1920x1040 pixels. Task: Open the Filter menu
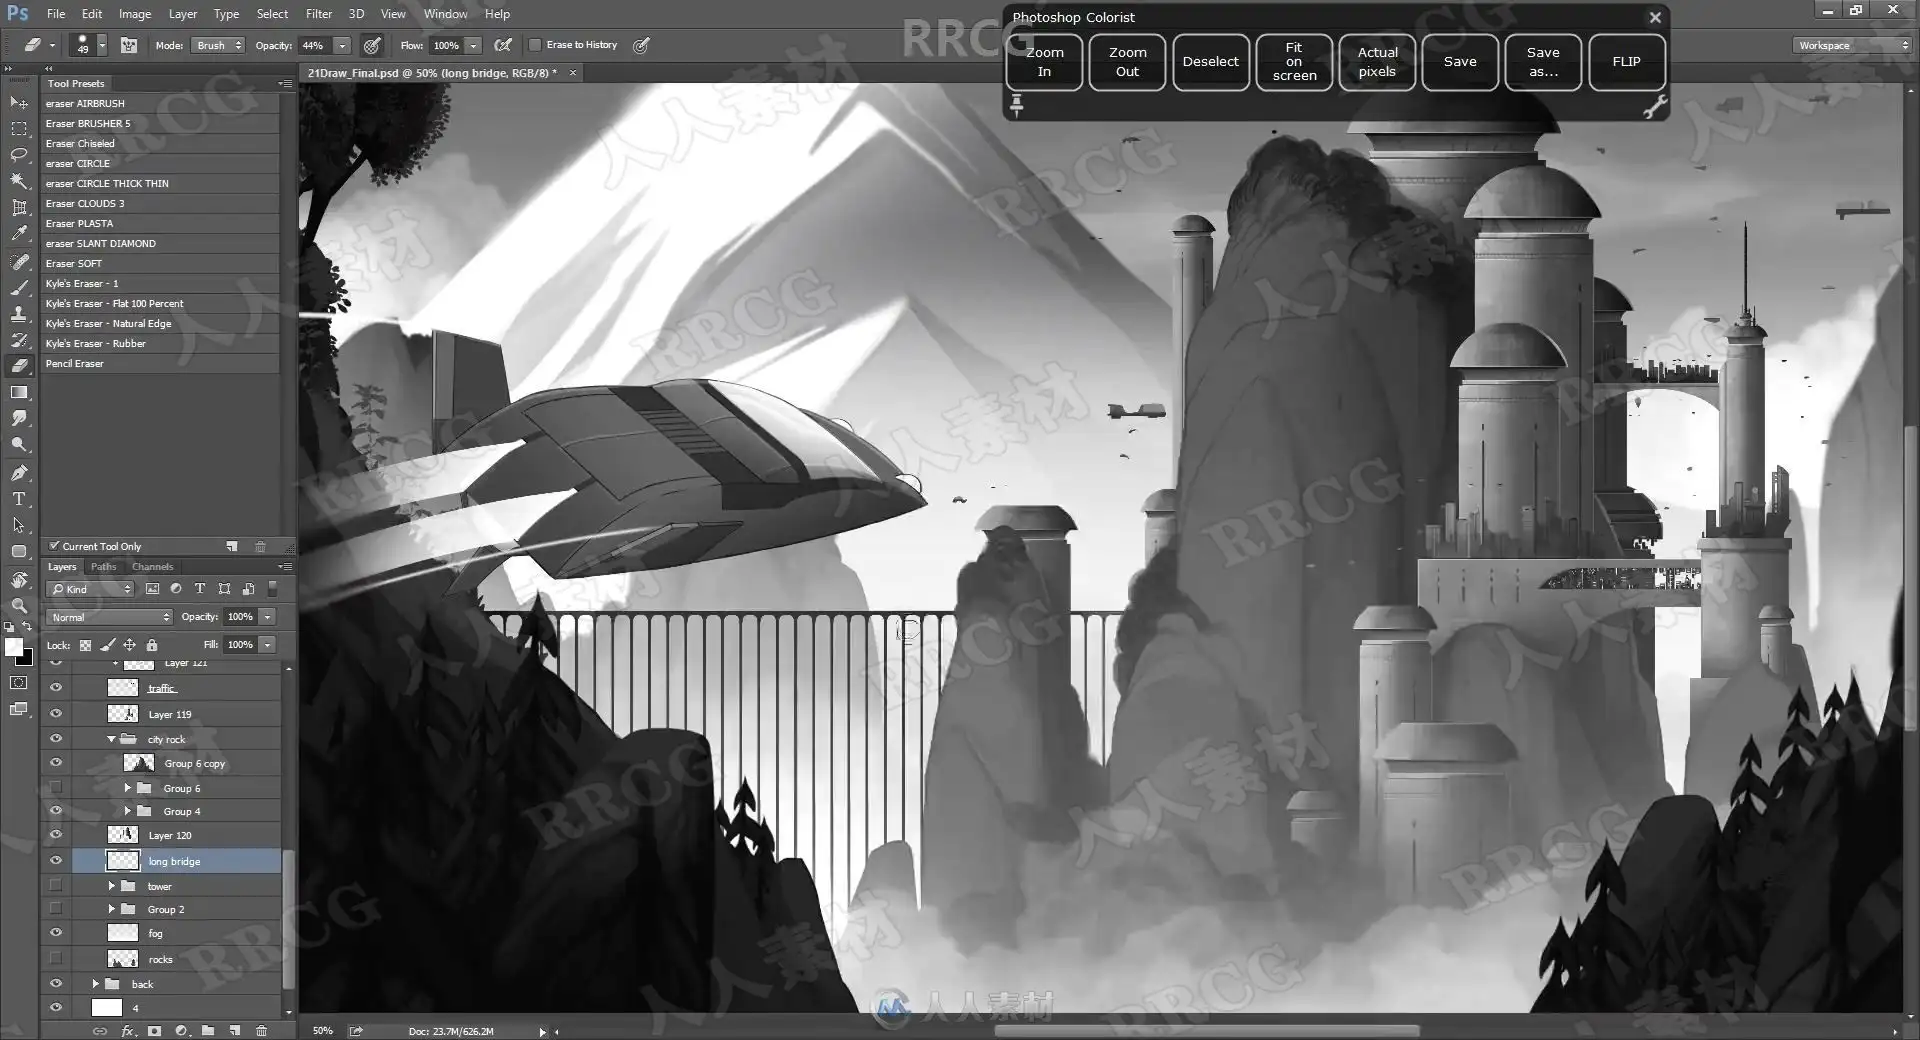[319, 14]
